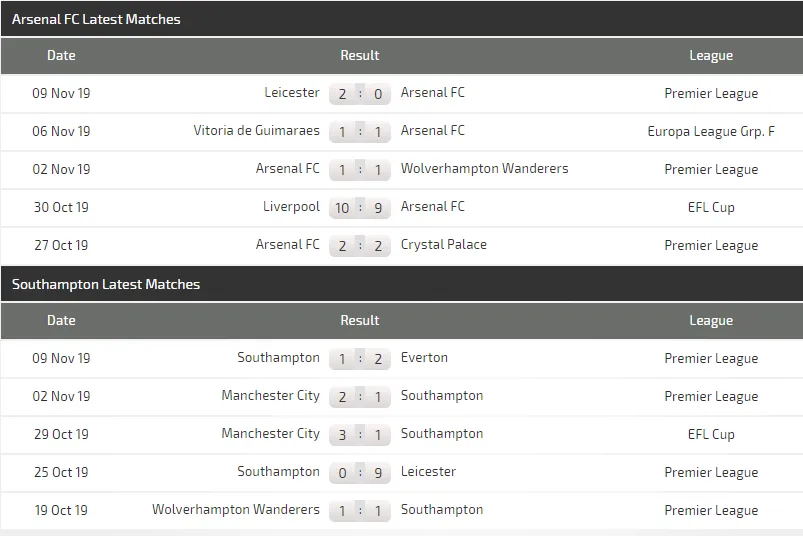Select Wolverhampton Wanderers in Arsenal matches
The width and height of the screenshot is (803, 536).
coord(484,169)
